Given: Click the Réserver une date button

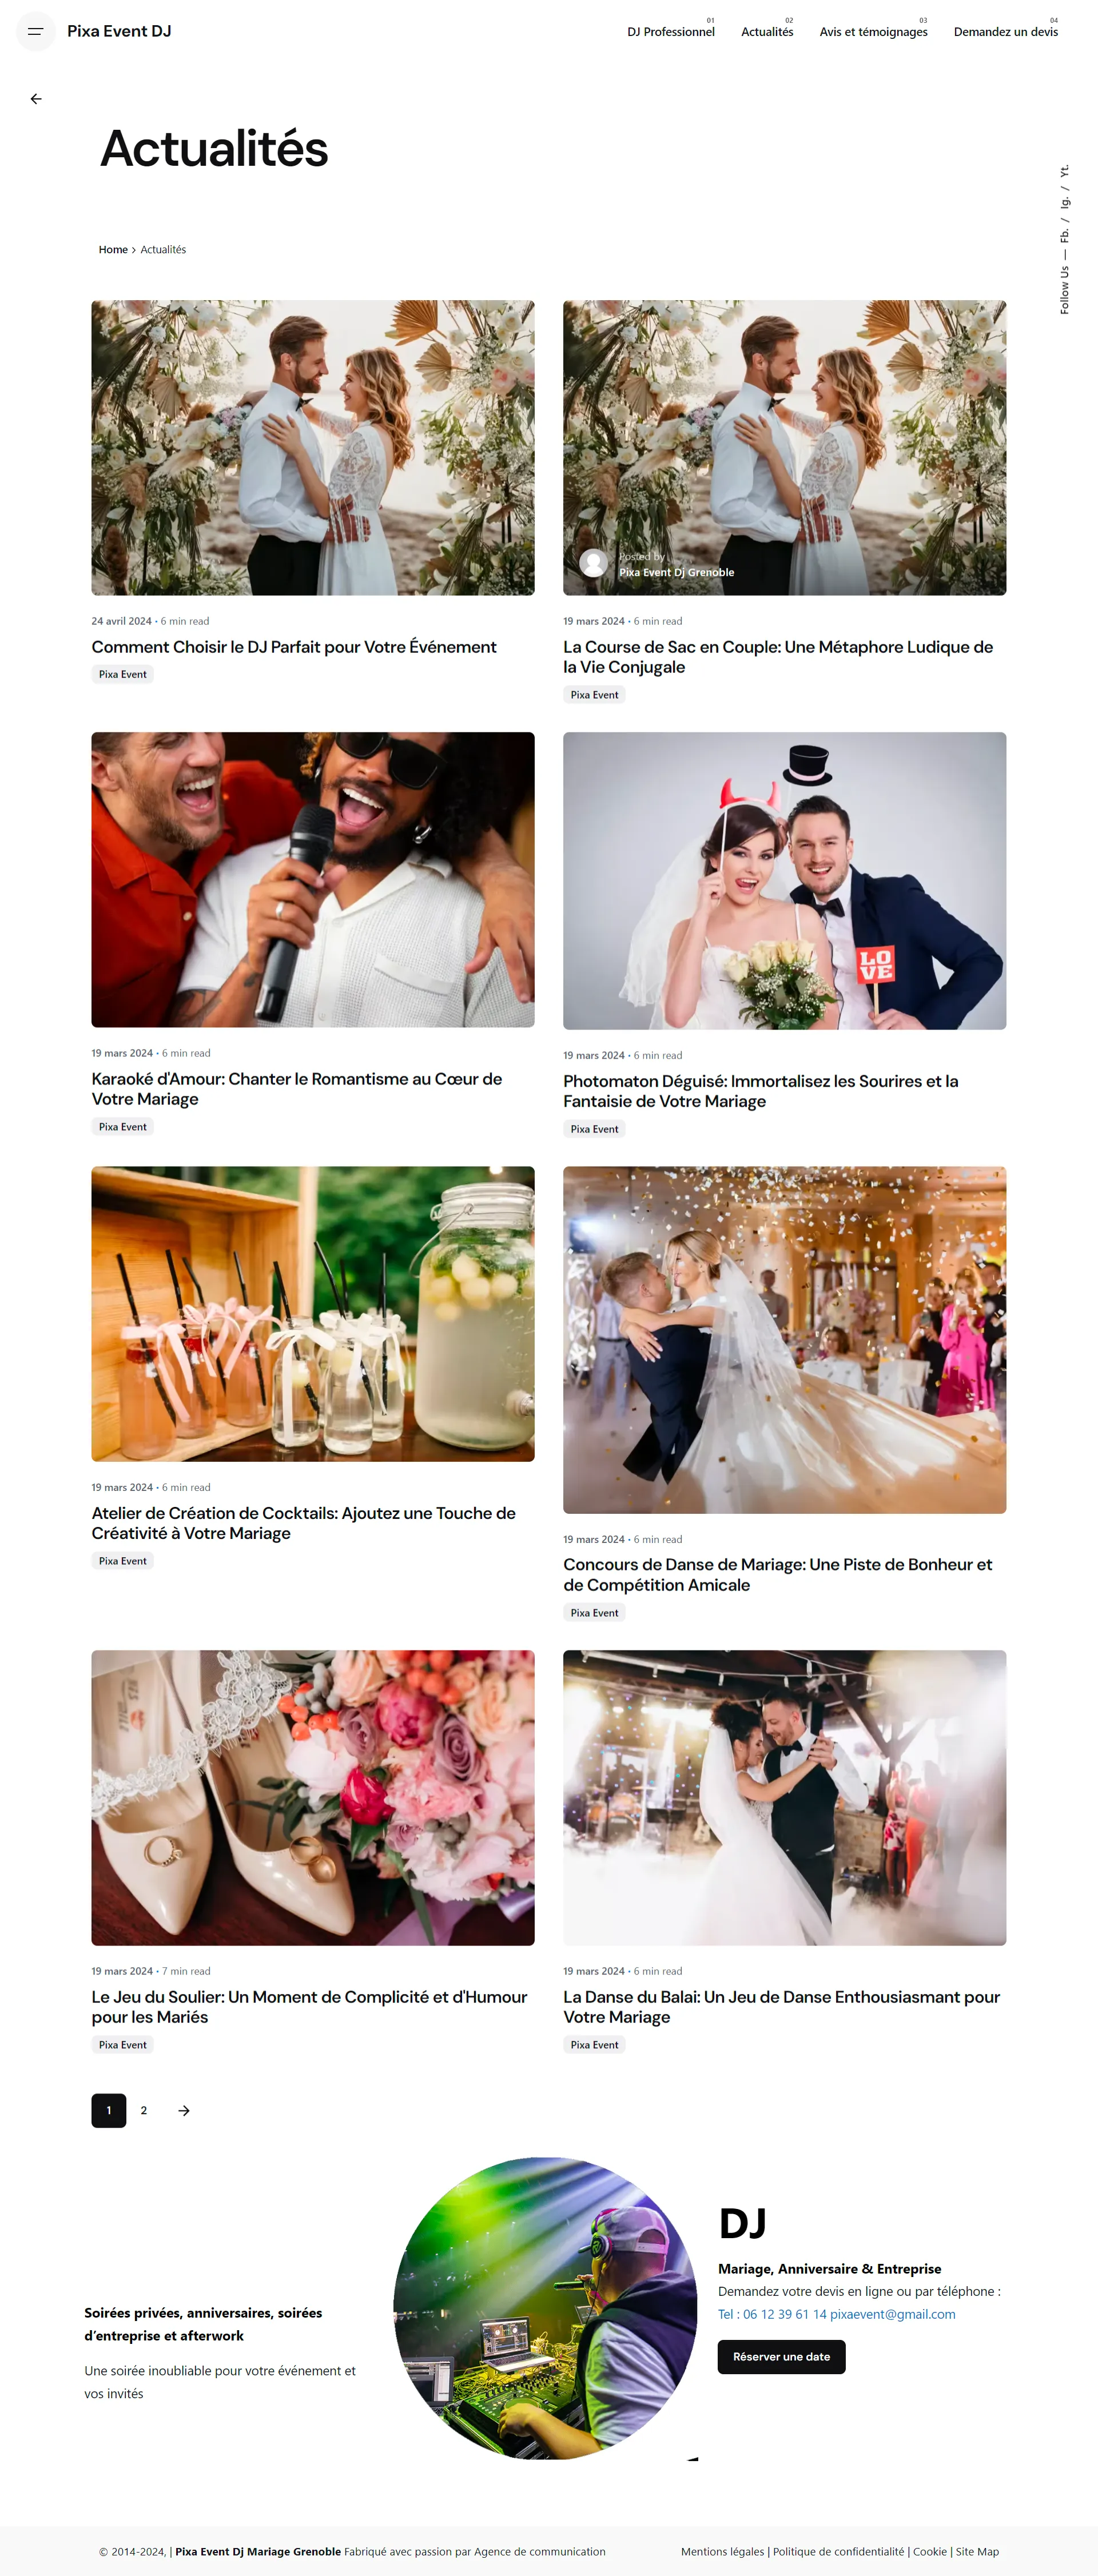Looking at the screenshot, I should [781, 2356].
